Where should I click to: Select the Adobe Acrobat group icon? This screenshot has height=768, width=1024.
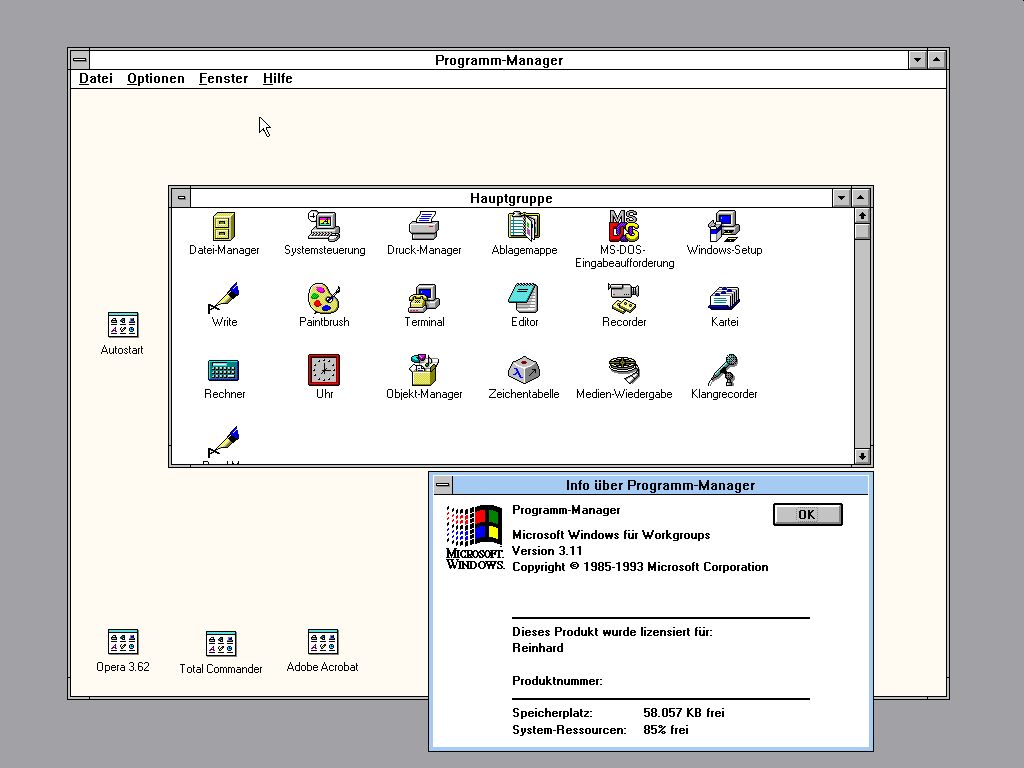(x=323, y=642)
